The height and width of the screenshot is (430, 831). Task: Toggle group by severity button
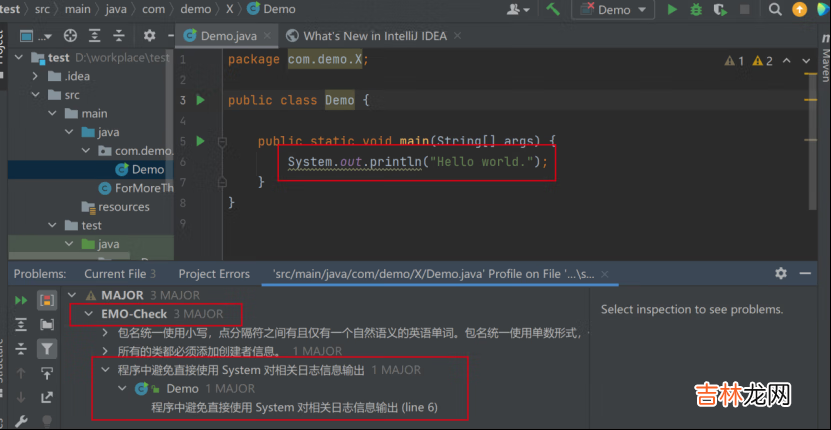point(47,301)
